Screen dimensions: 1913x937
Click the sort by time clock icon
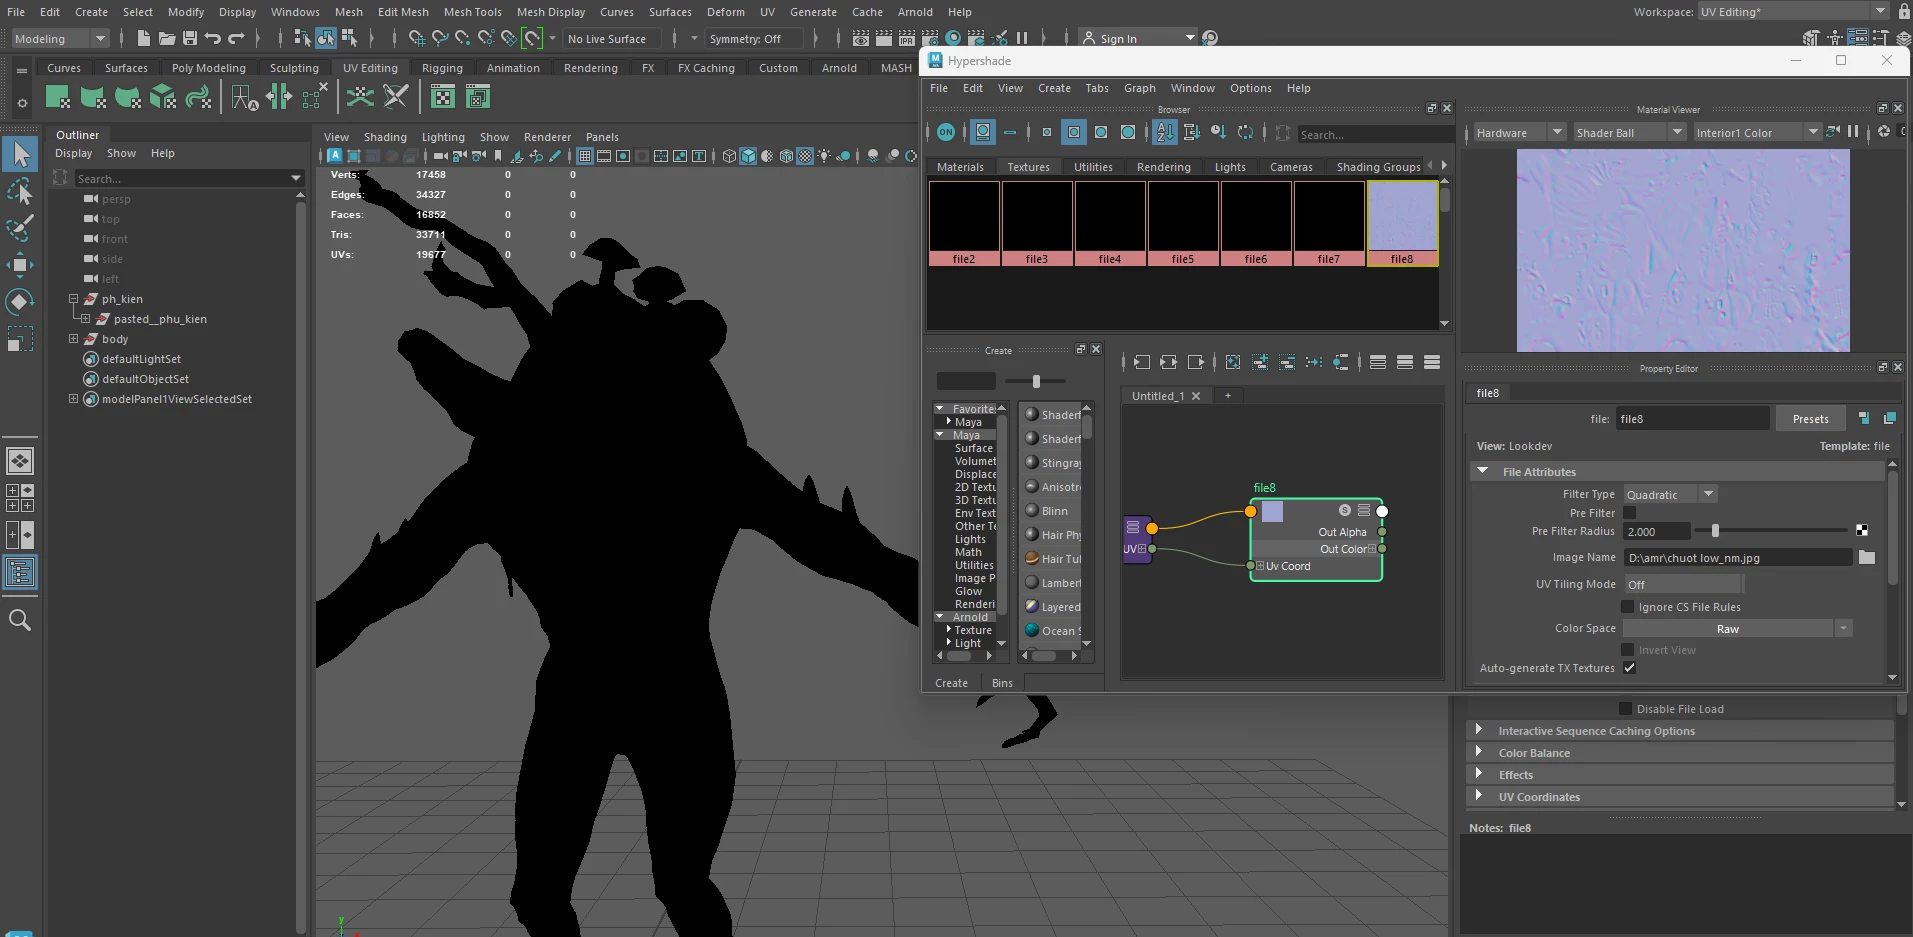[x=1219, y=132]
